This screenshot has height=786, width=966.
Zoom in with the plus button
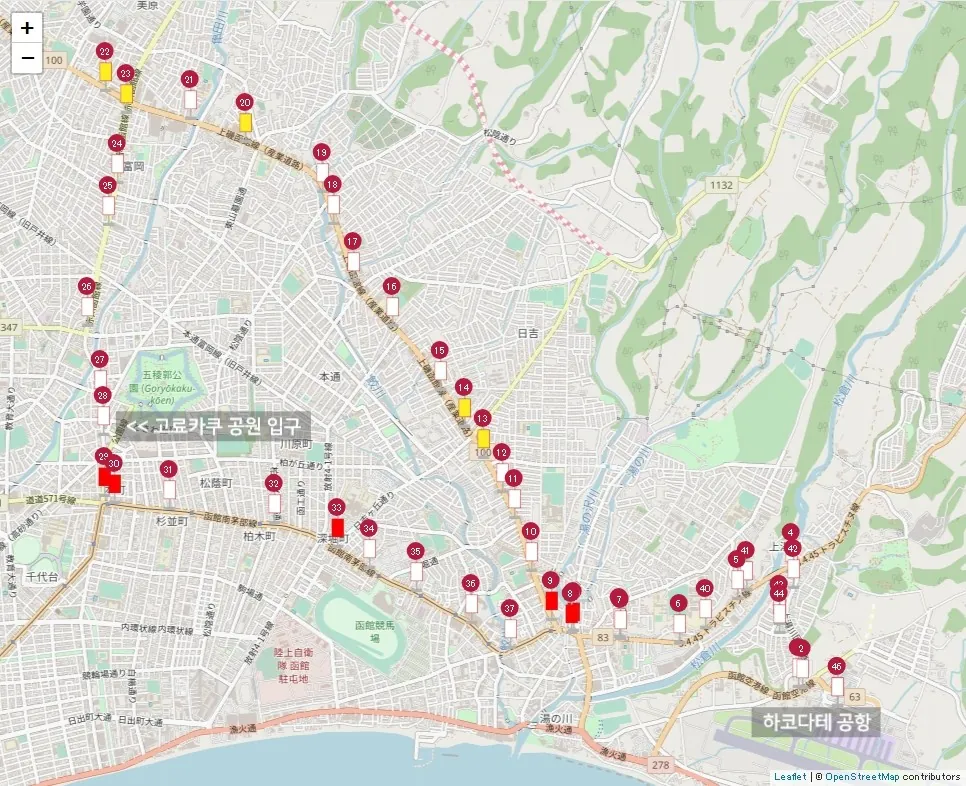[27, 29]
